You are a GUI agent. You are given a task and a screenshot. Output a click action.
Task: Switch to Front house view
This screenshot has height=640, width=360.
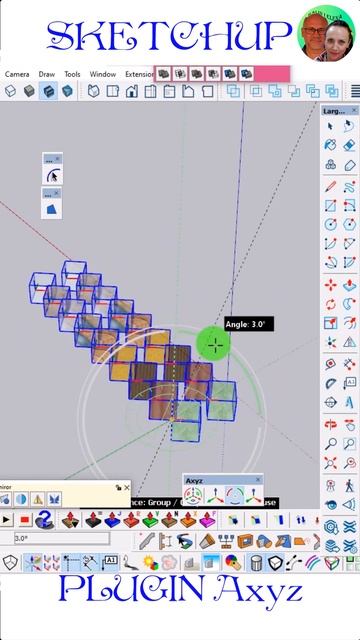pyautogui.click(x=131, y=91)
